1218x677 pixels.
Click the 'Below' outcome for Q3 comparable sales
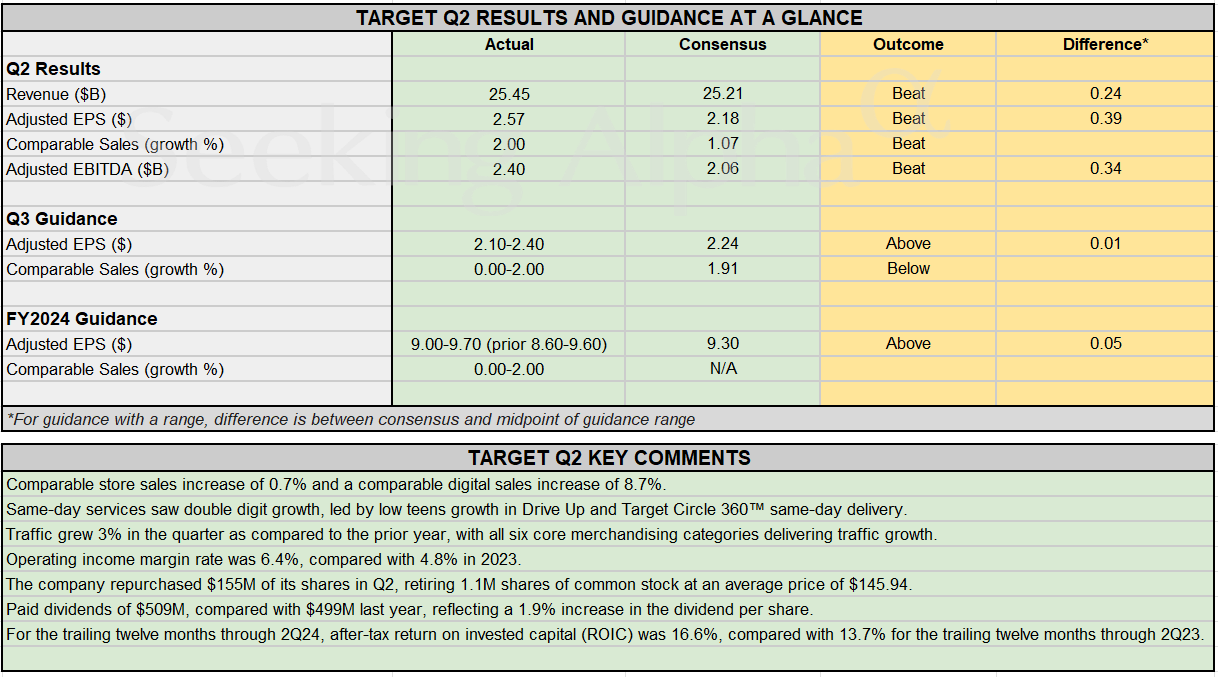[907, 268]
